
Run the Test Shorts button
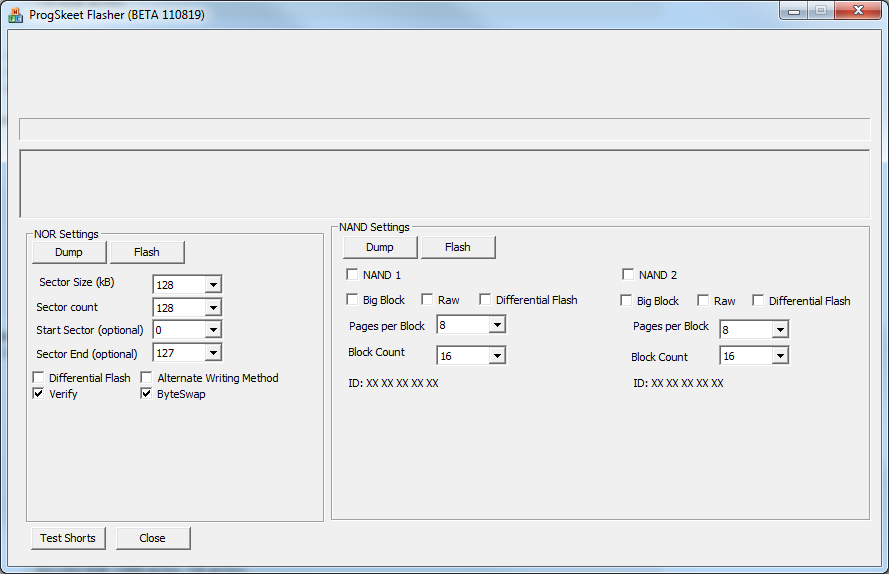click(68, 538)
